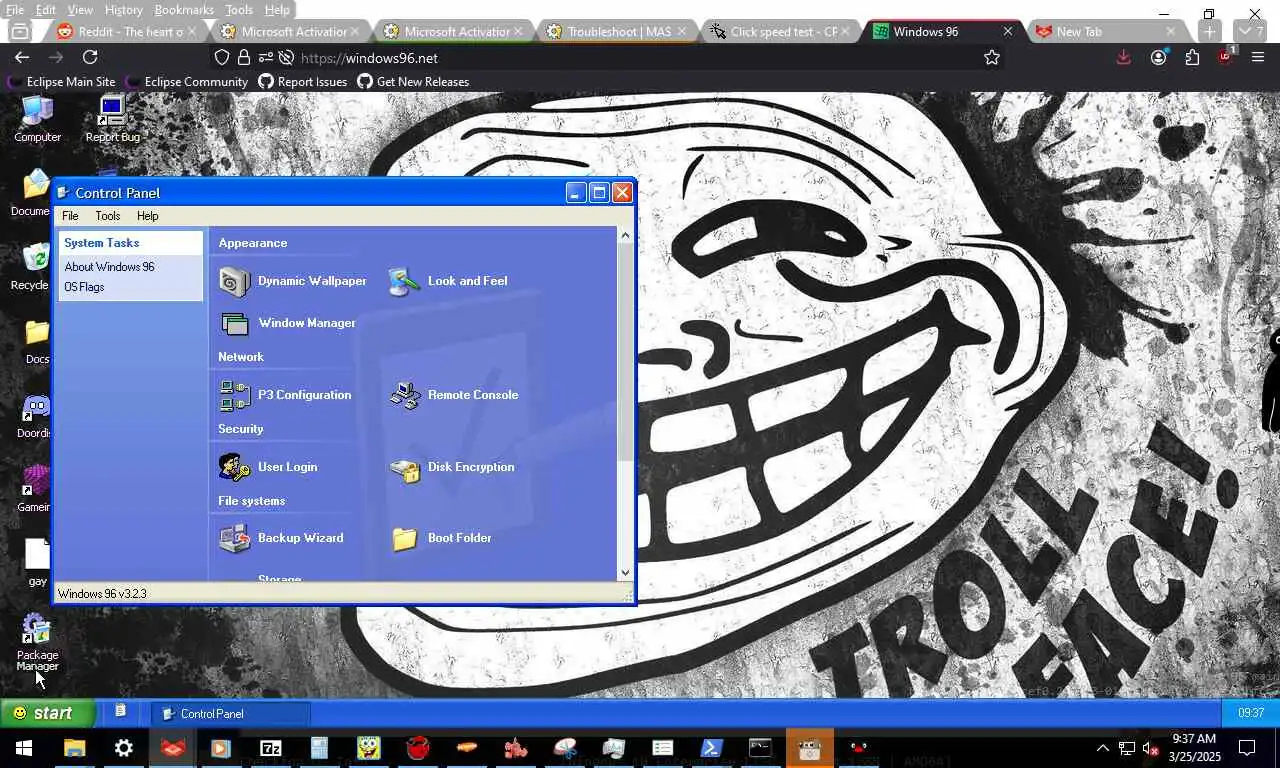Viewport: 1280px width, 768px height.
Task: Open the SpongeBob icon on the taskbar
Action: tap(369, 748)
